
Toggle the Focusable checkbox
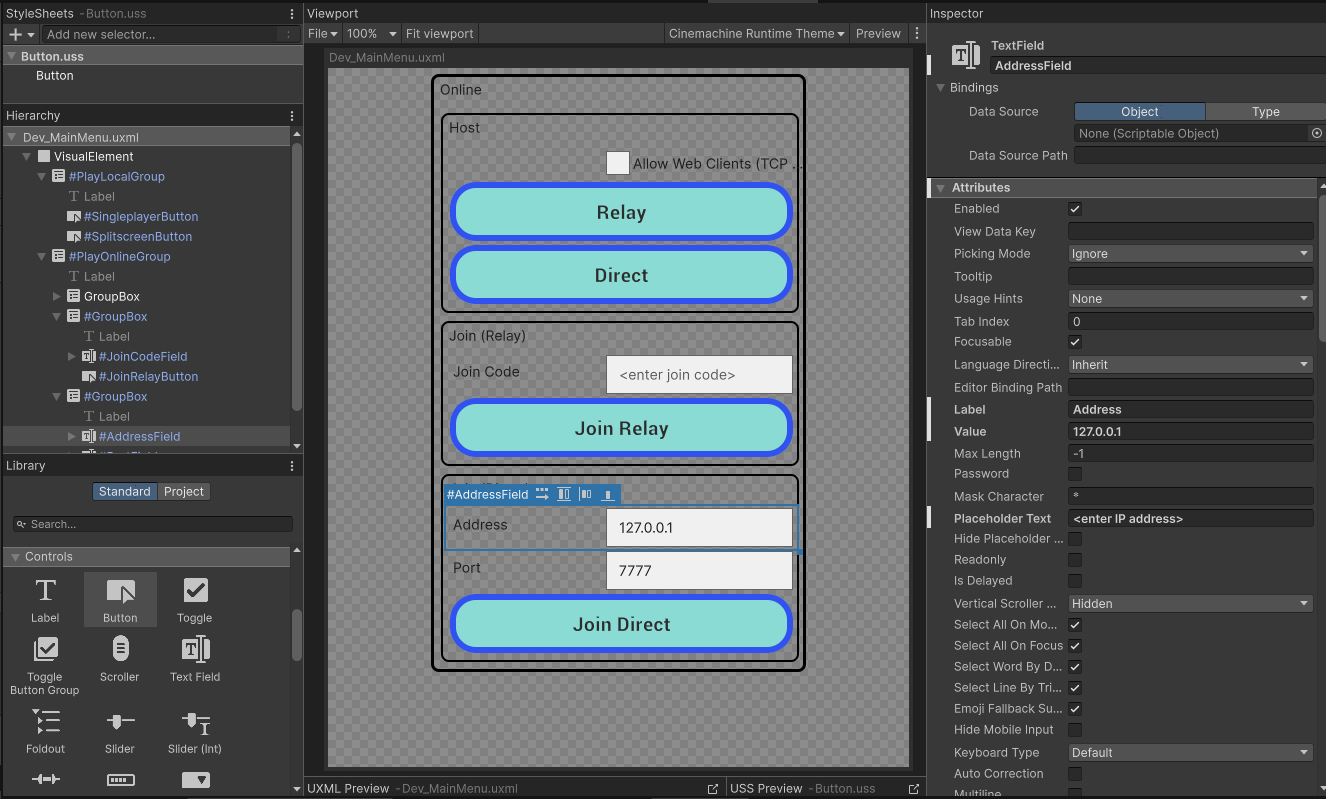(x=1075, y=342)
